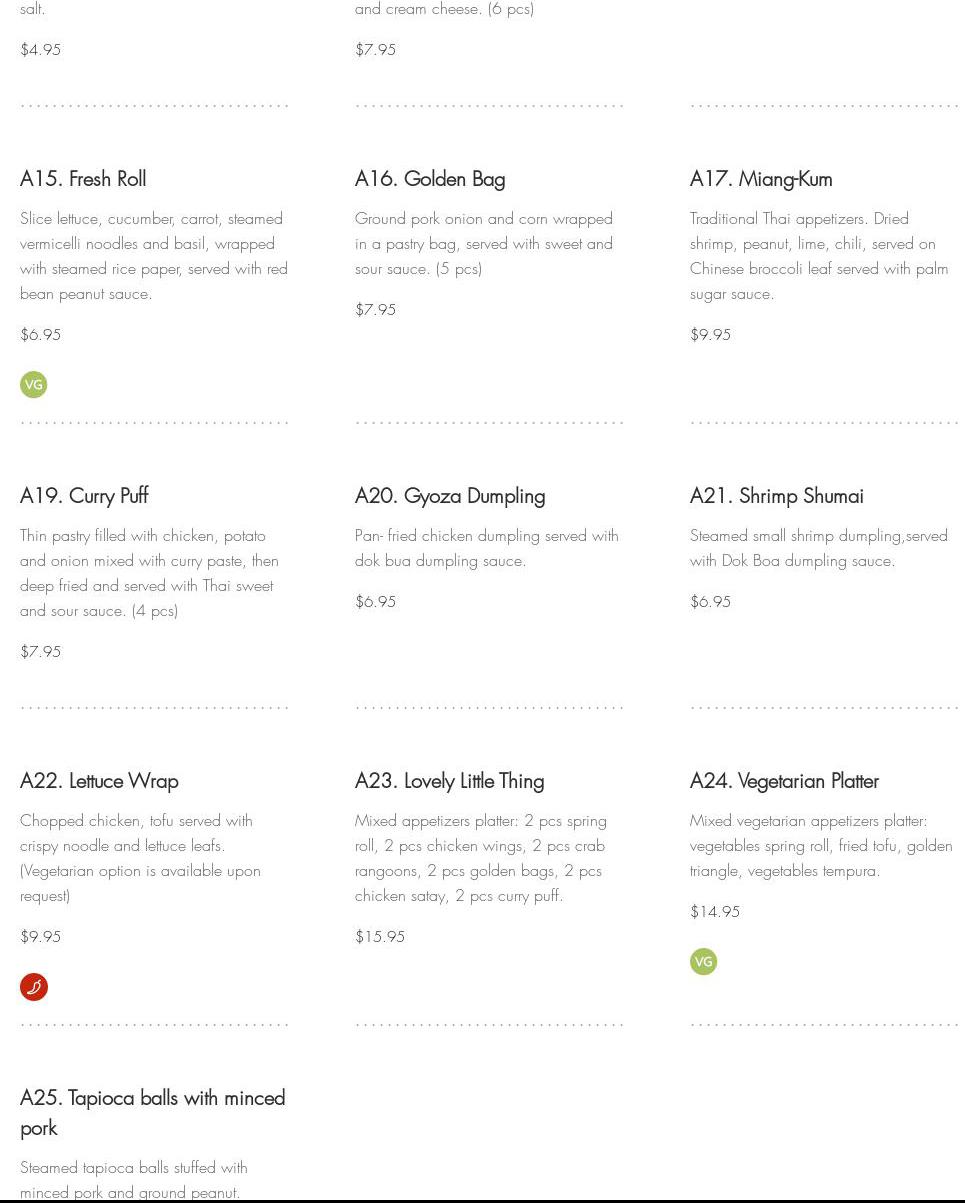
Task: Open the A23. Lovely Little Thing item
Action: 449,781
